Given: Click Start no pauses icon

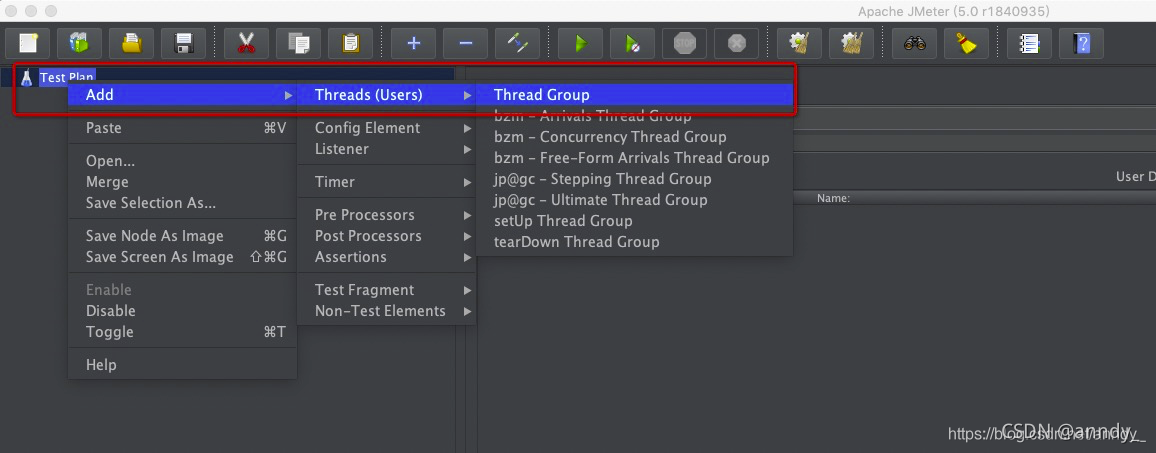Looking at the screenshot, I should tap(633, 44).
